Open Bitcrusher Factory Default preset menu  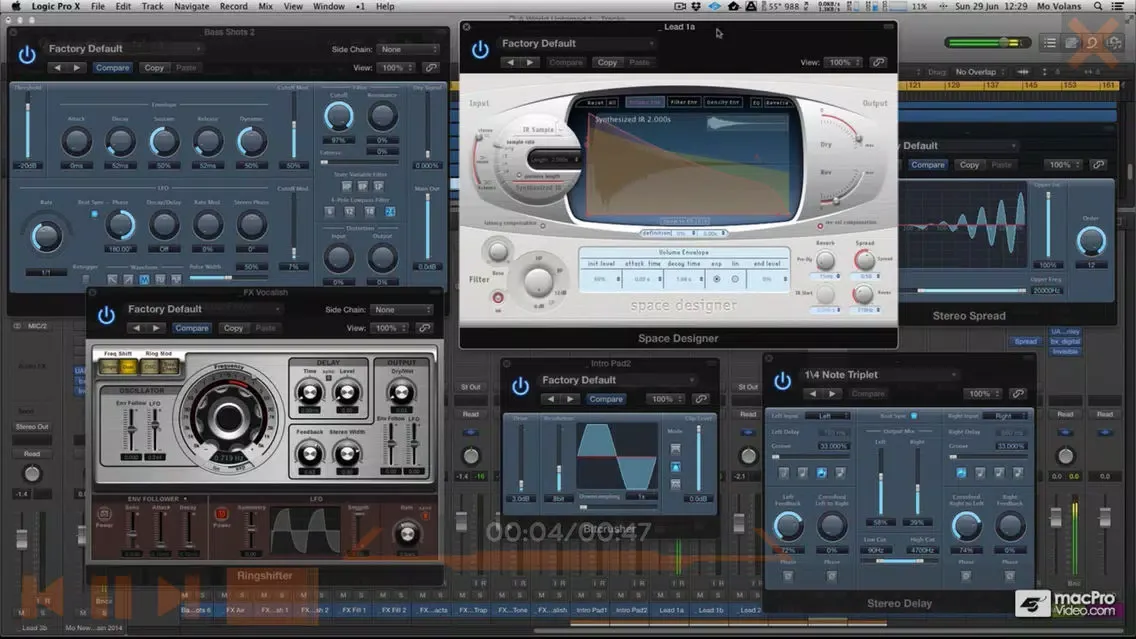(617, 380)
